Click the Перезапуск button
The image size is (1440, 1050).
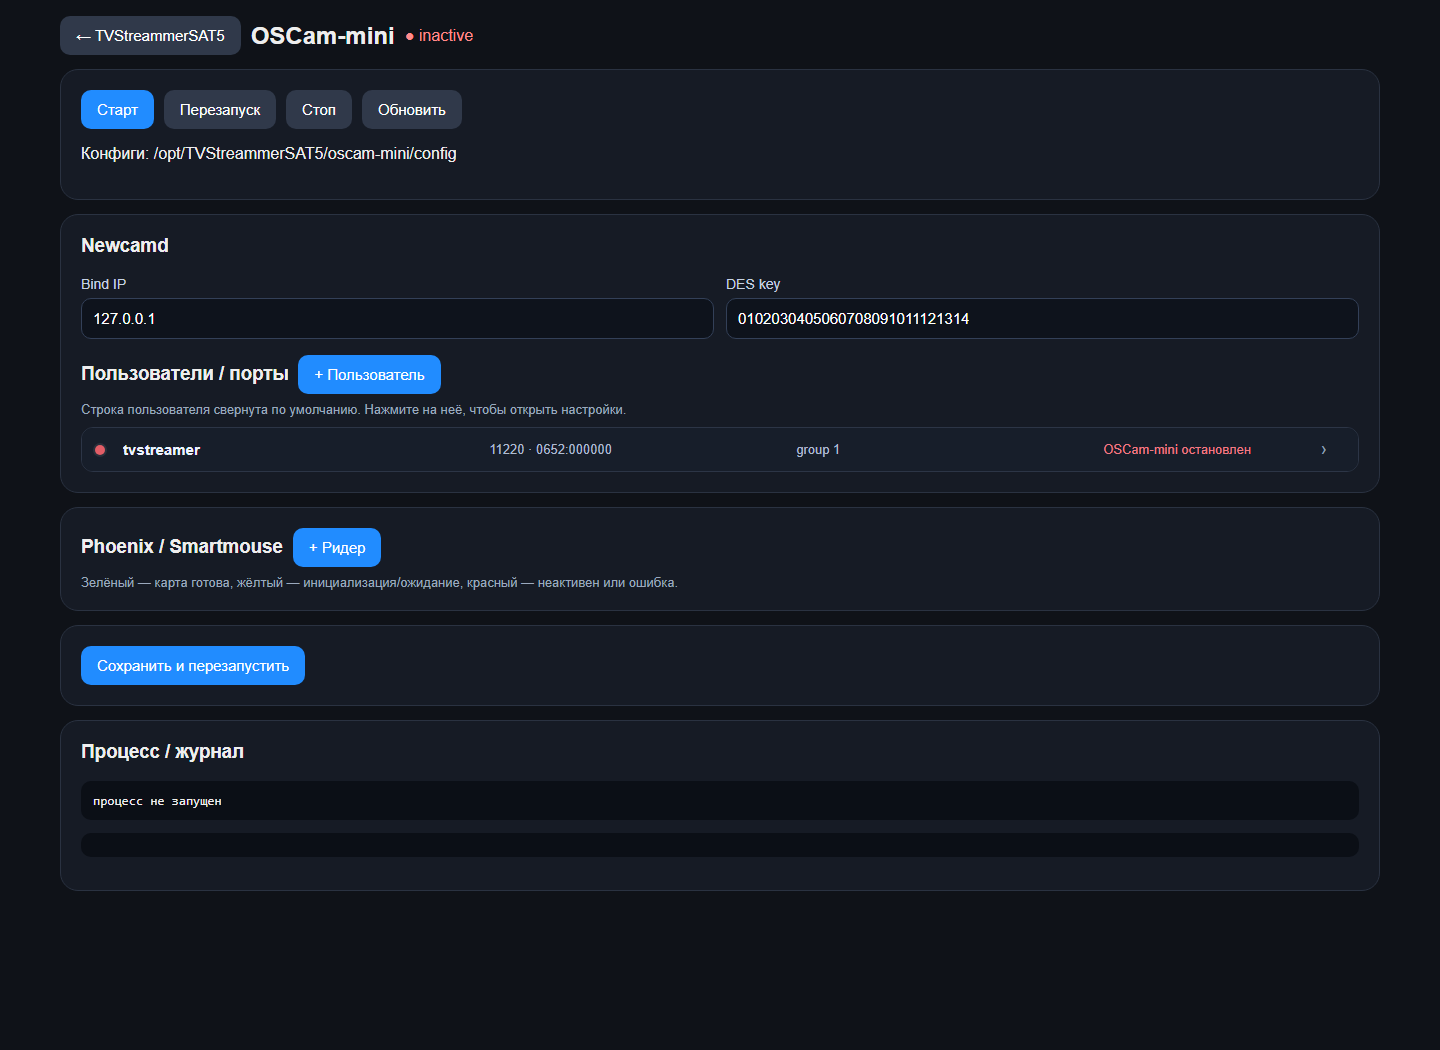pos(220,110)
